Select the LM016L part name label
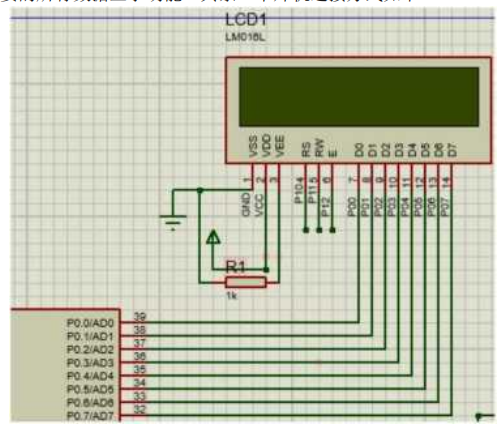500x425 pixels. 245,37
